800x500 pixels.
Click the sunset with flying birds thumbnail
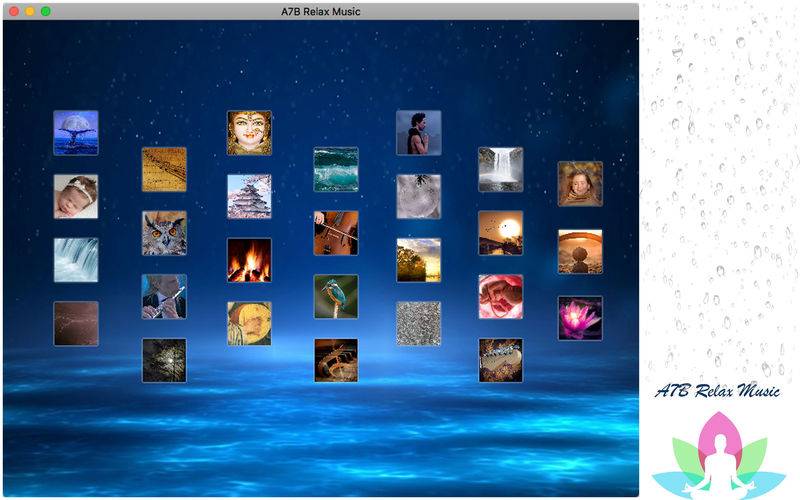pos(501,233)
